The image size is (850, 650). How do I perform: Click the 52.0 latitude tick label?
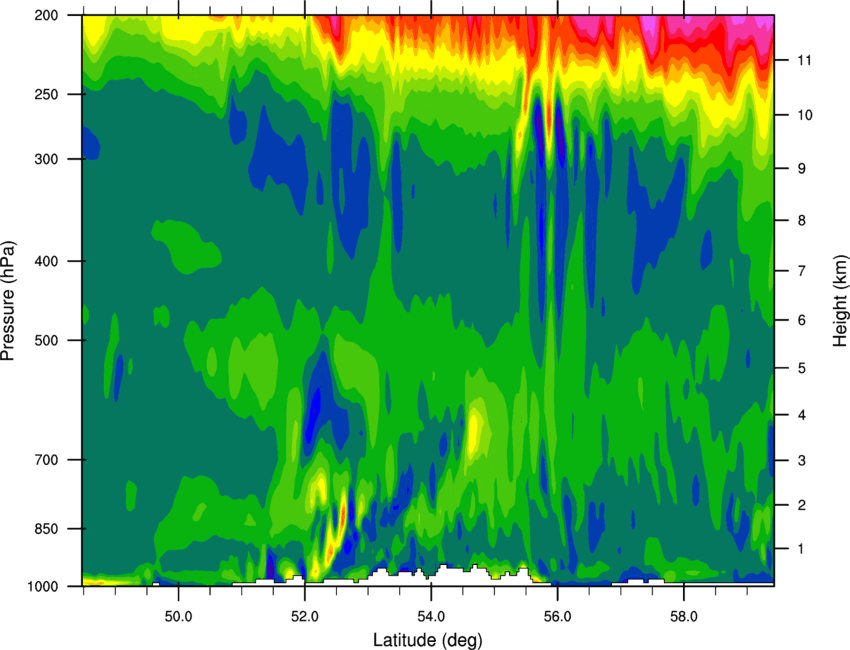305,617
